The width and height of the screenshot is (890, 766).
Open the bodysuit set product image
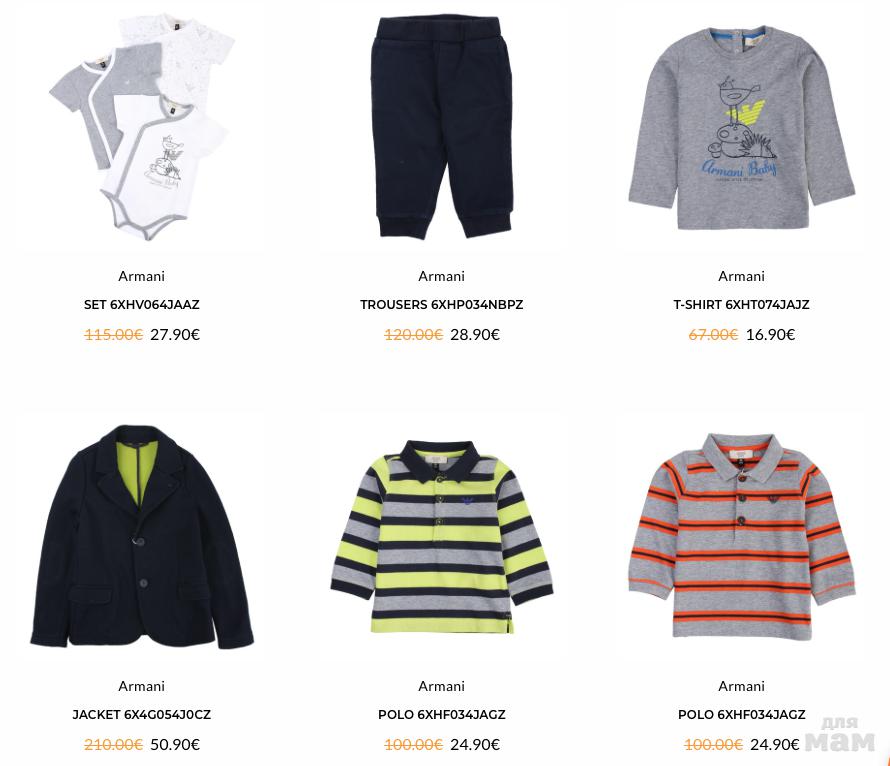142,126
